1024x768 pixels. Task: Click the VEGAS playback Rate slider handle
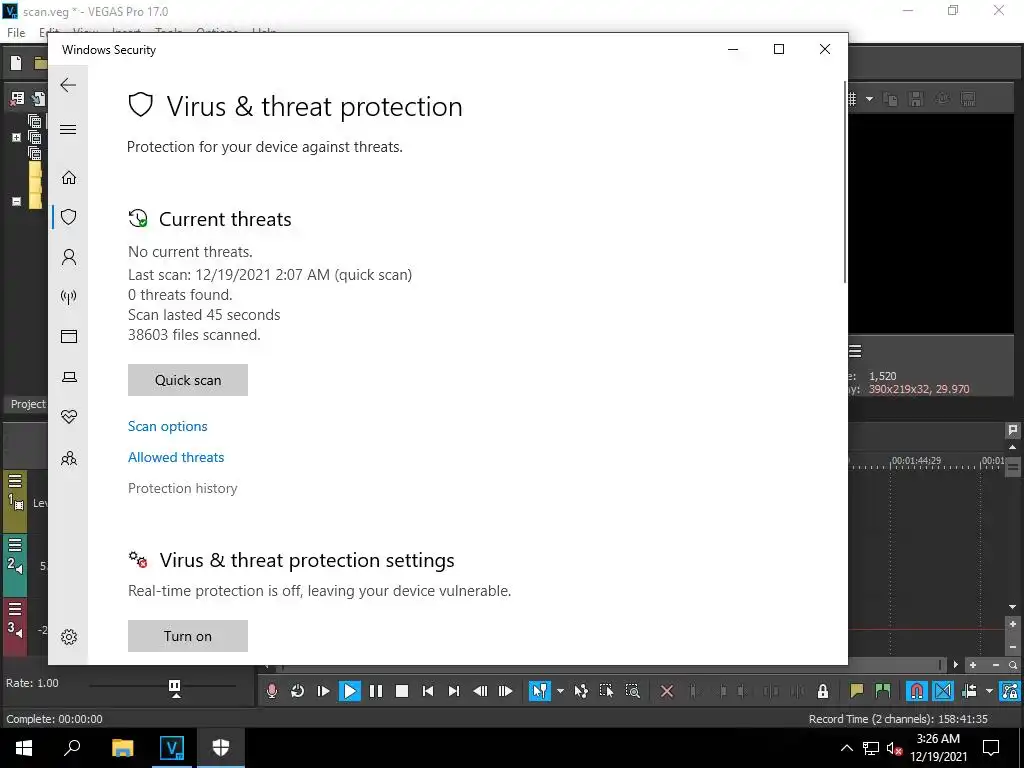(x=174, y=687)
